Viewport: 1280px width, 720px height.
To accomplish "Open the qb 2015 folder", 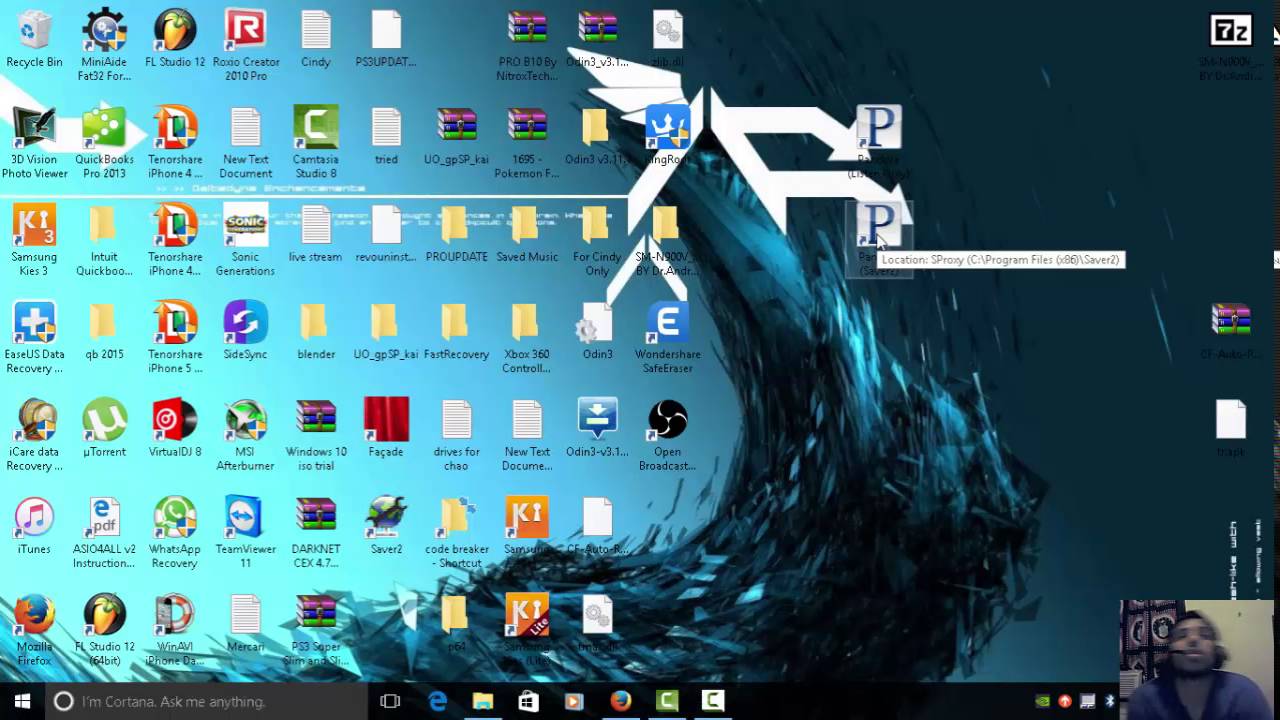I will (x=104, y=333).
